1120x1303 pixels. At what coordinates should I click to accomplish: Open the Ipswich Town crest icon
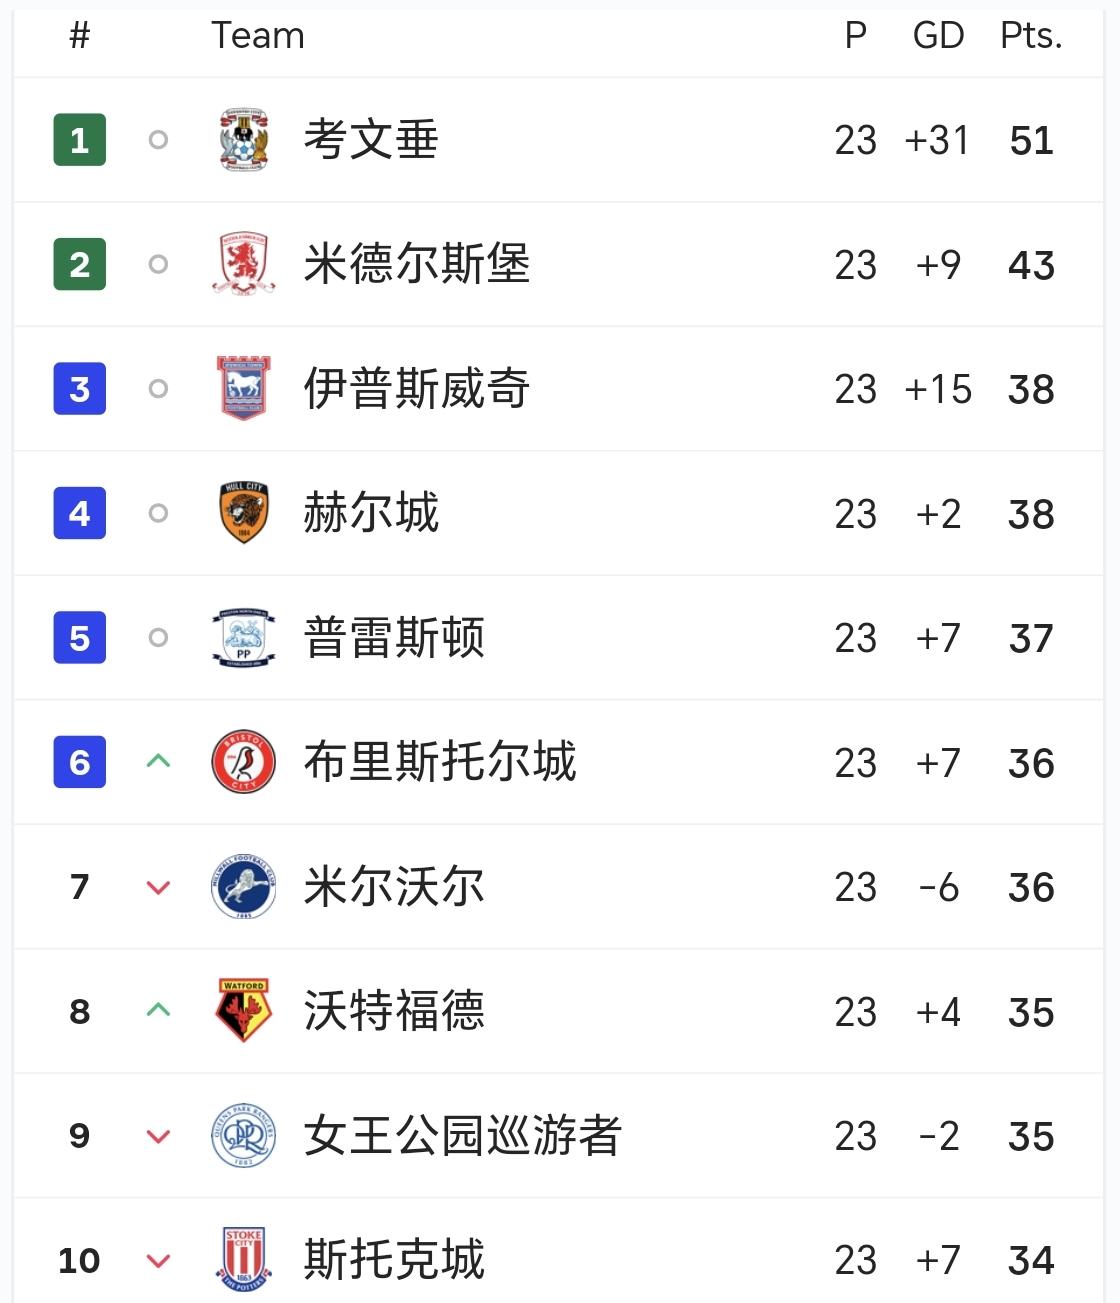point(244,388)
